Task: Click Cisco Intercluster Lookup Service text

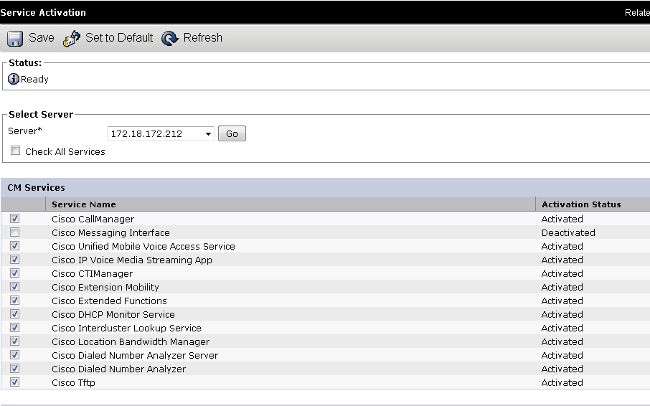Action: point(126,328)
